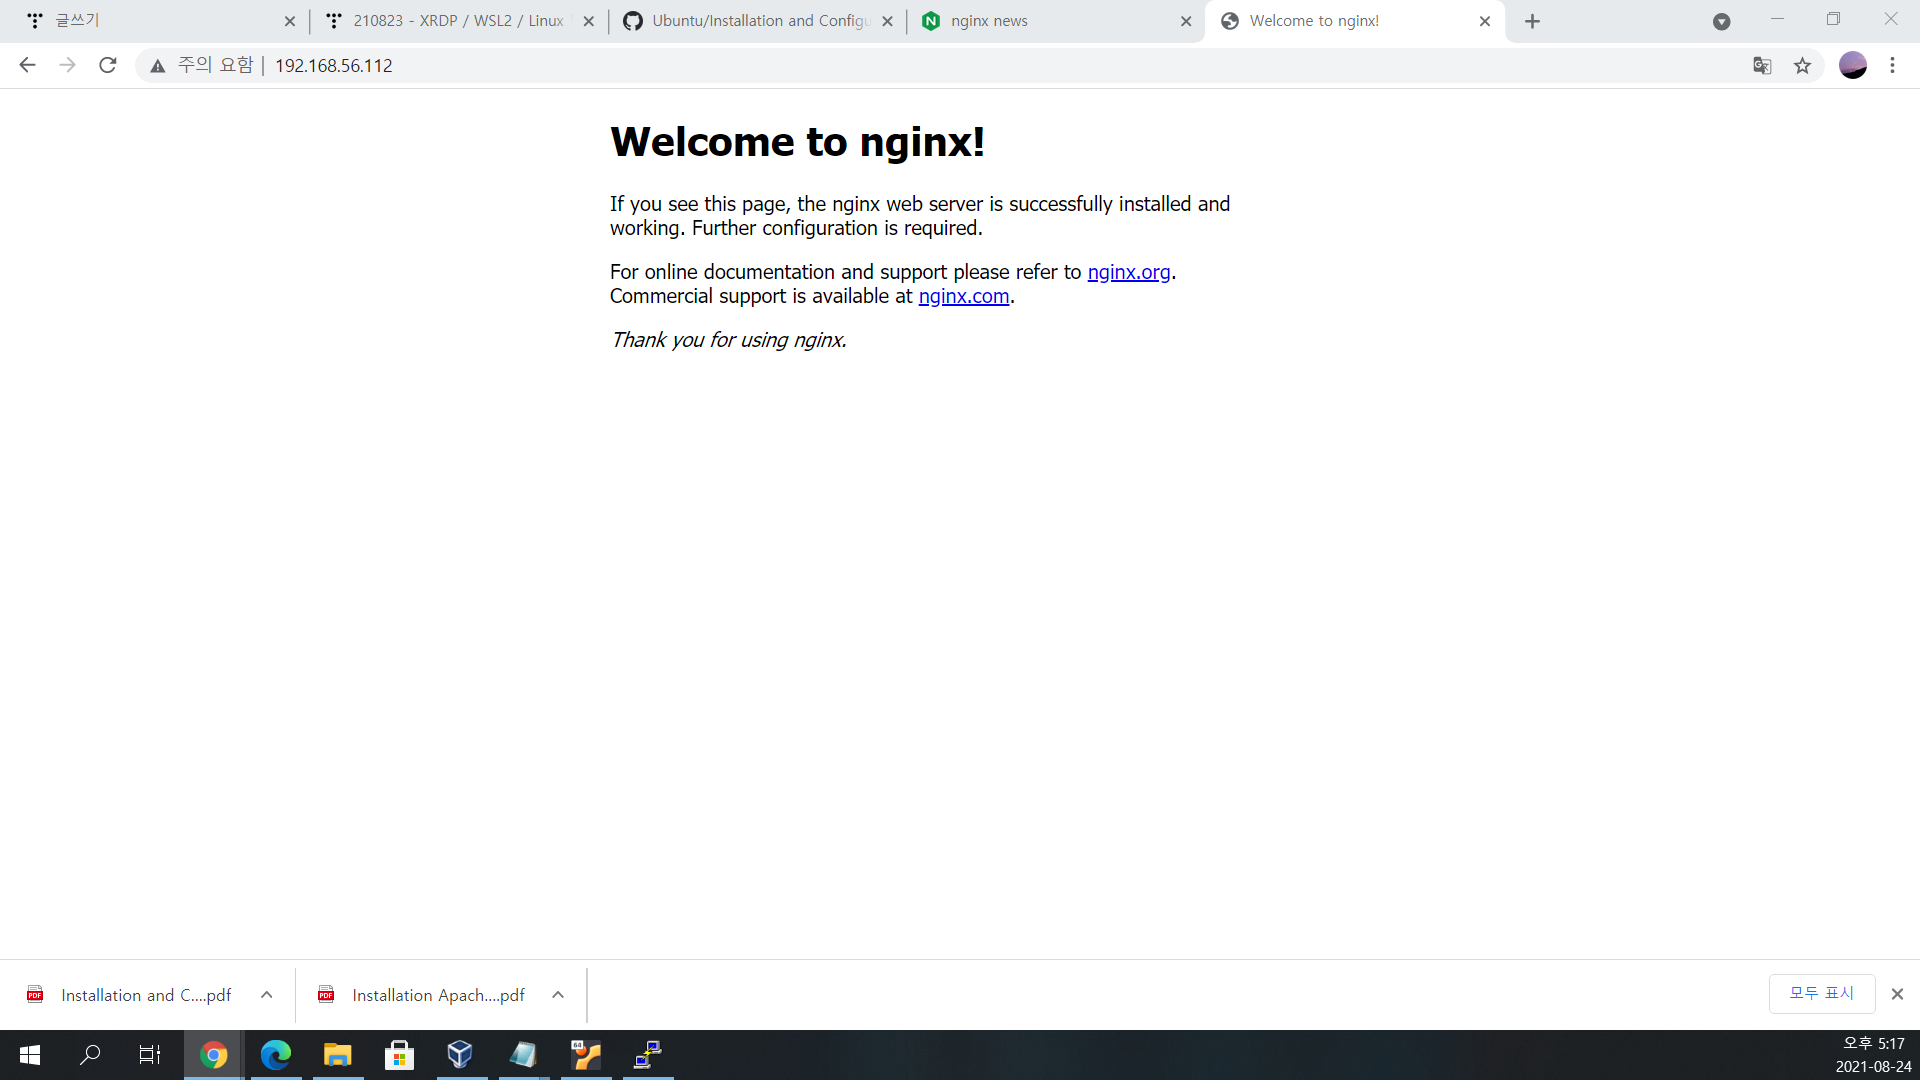This screenshot has width=1920, height=1080.
Task: Select the Welcome to nginx! tab
Action: click(1355, 21)
